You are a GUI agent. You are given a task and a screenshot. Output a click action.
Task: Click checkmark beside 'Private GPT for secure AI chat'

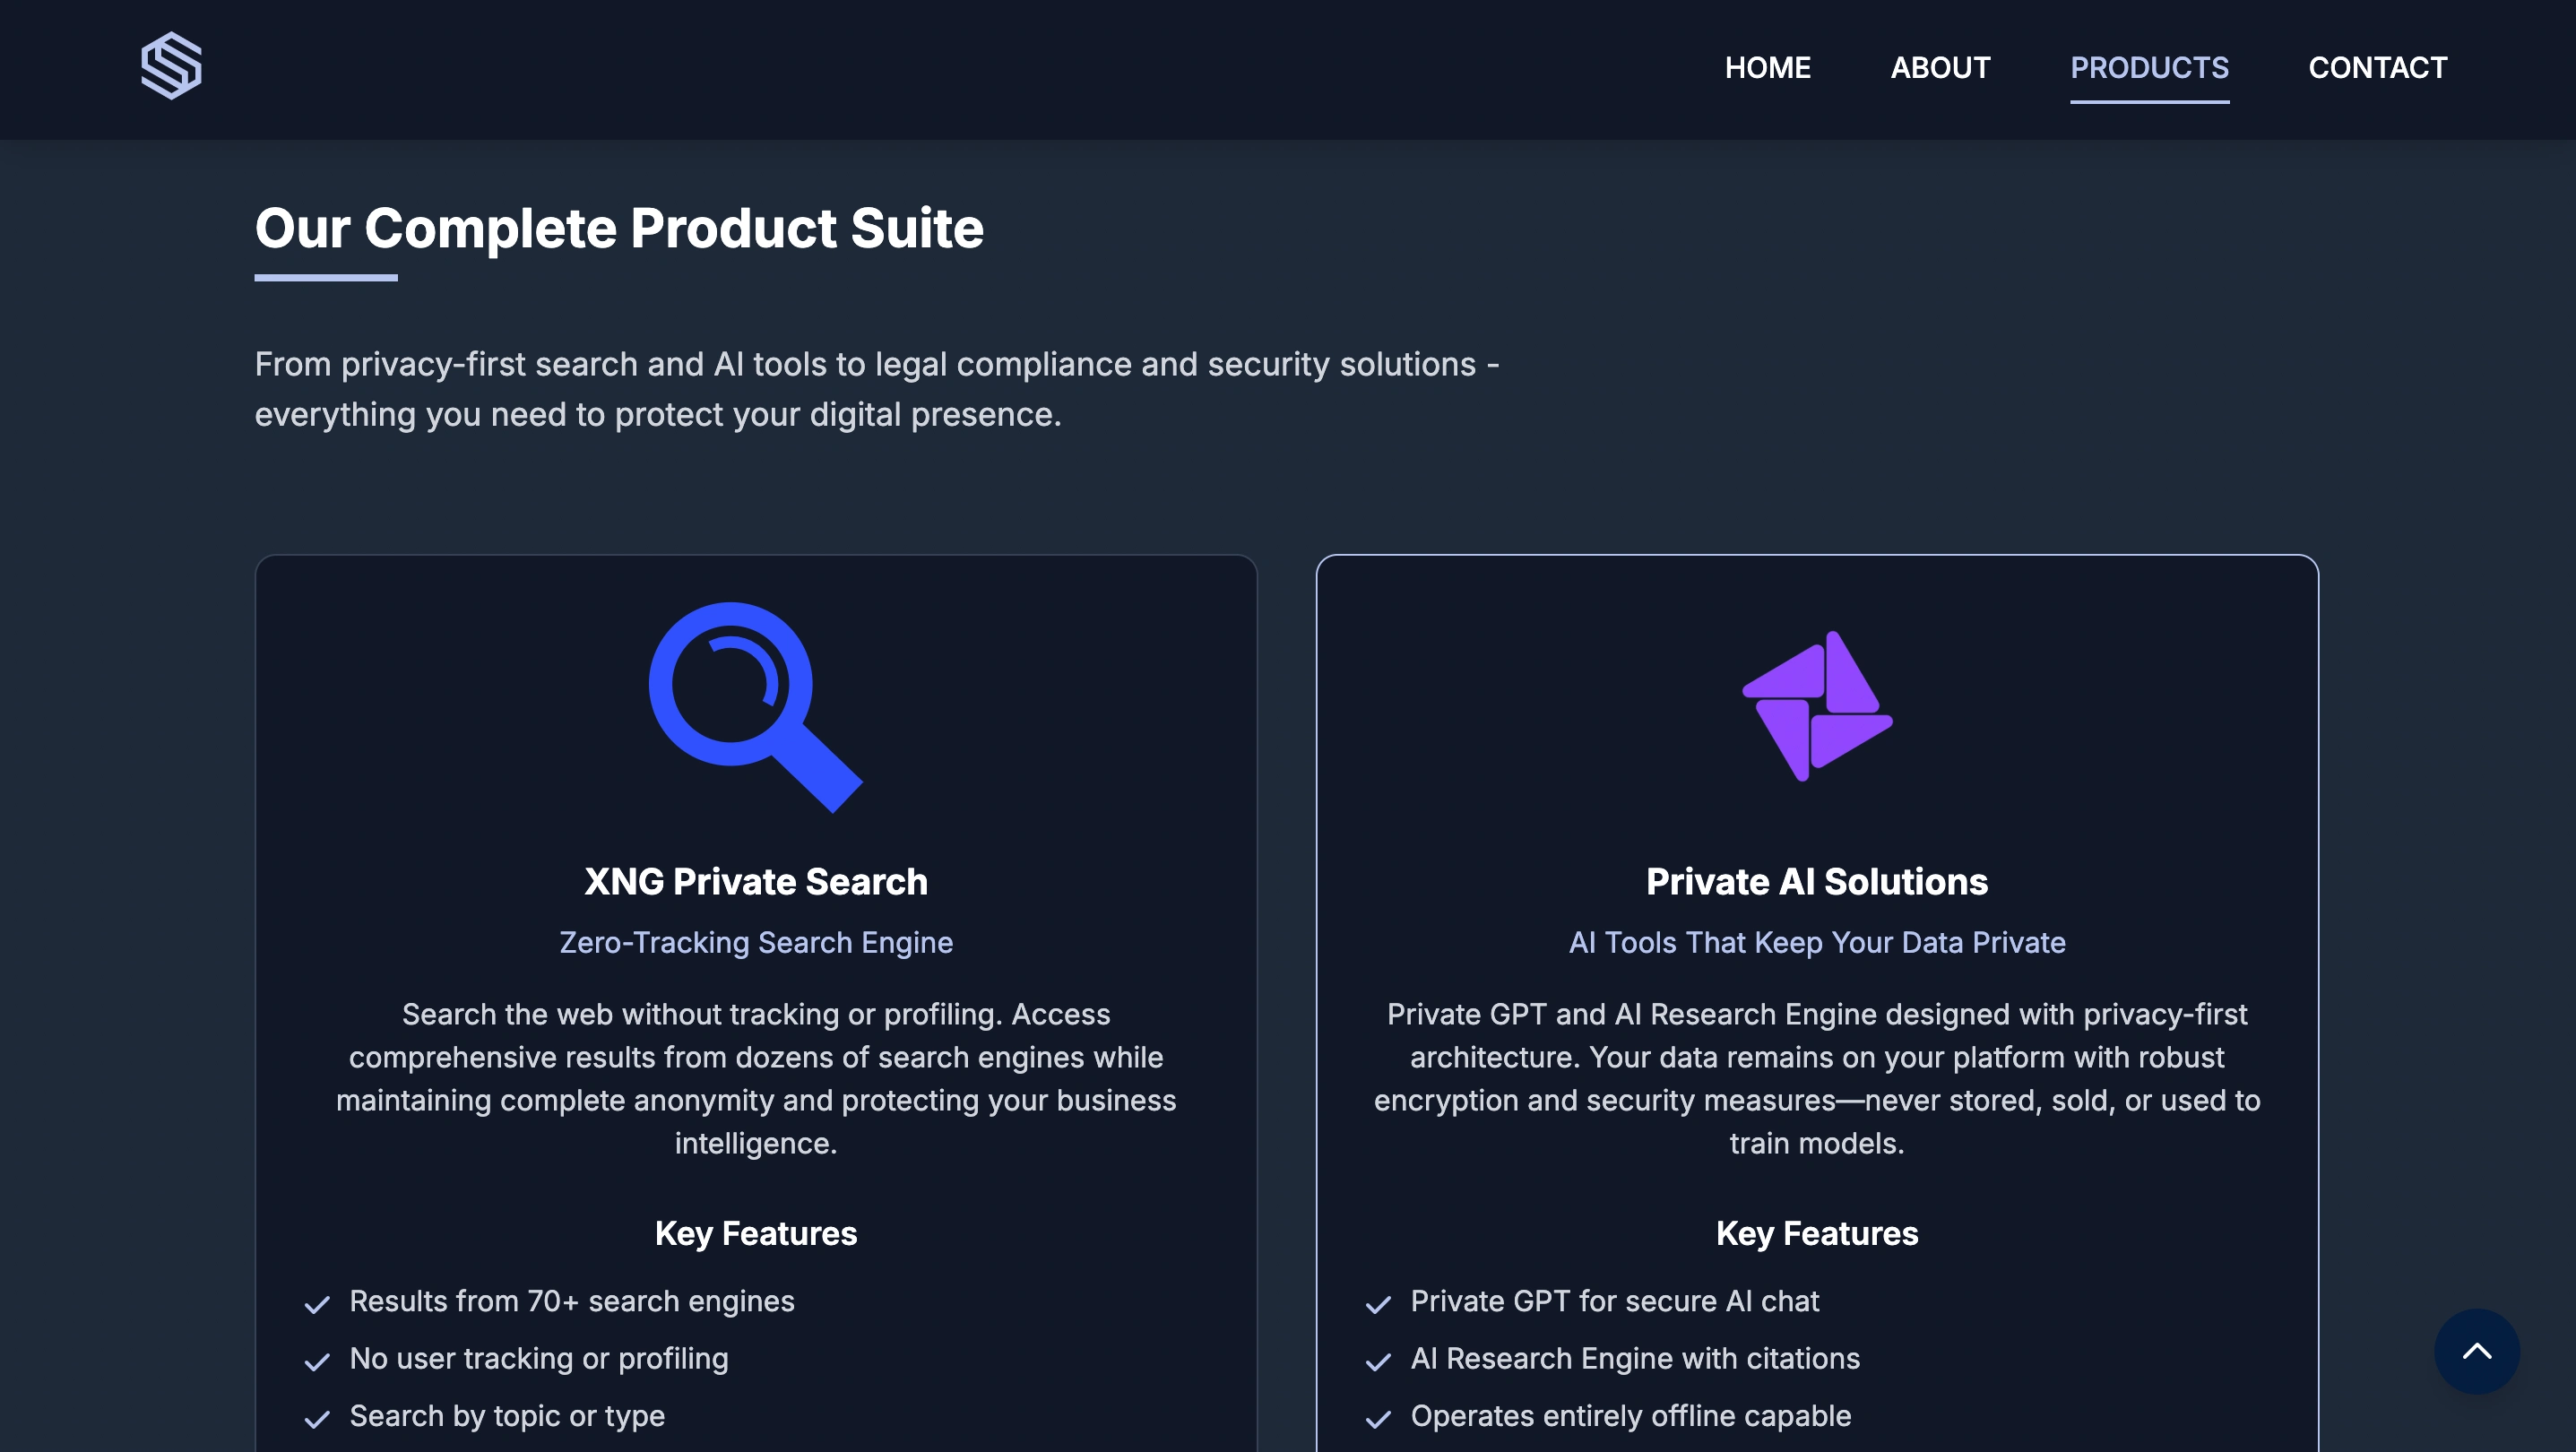(x=1378, y=1303)
